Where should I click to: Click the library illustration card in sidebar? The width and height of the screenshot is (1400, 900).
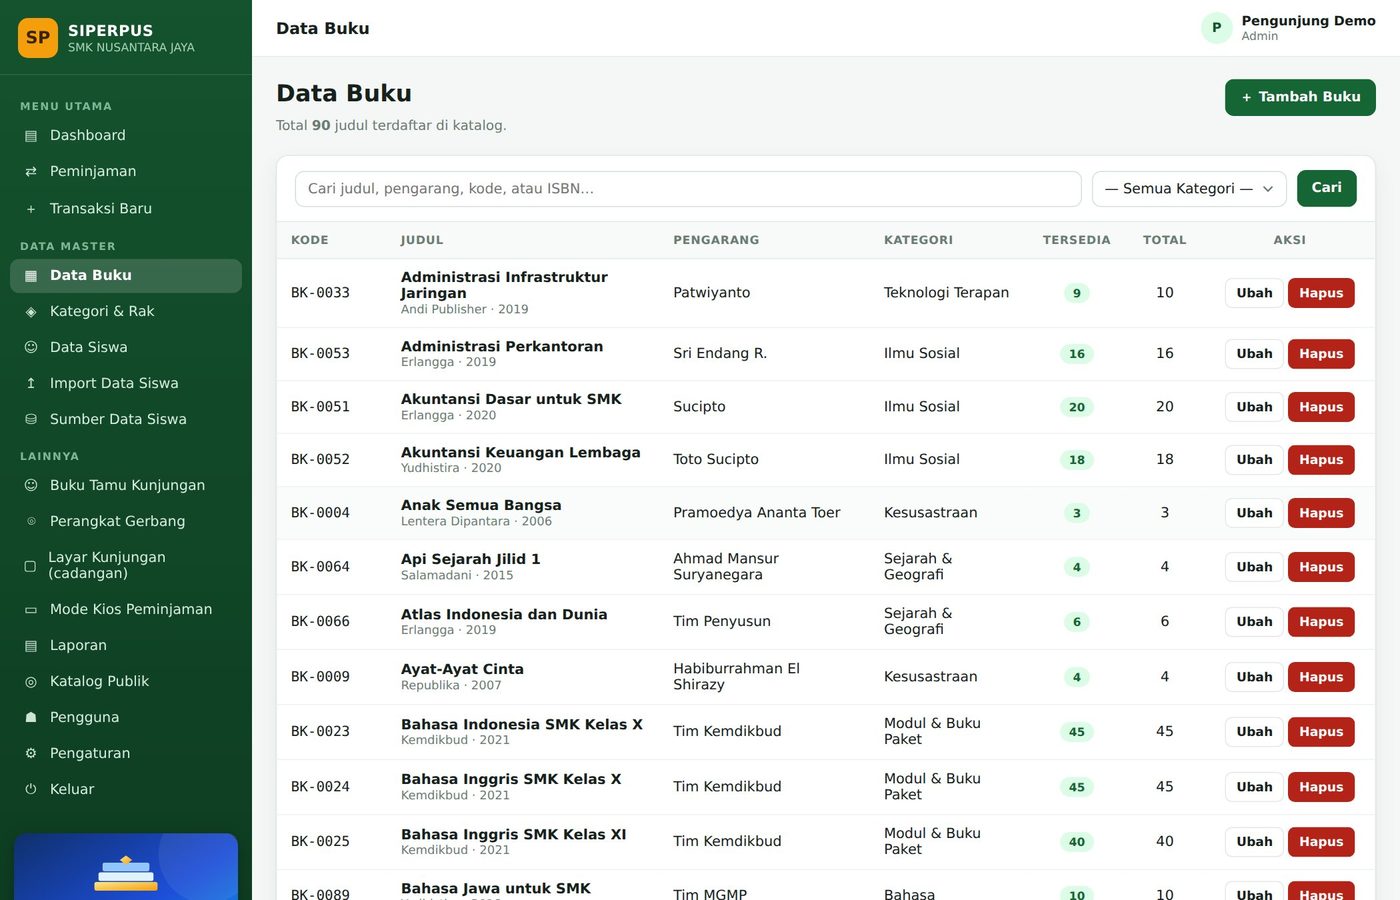pos(126,867)
